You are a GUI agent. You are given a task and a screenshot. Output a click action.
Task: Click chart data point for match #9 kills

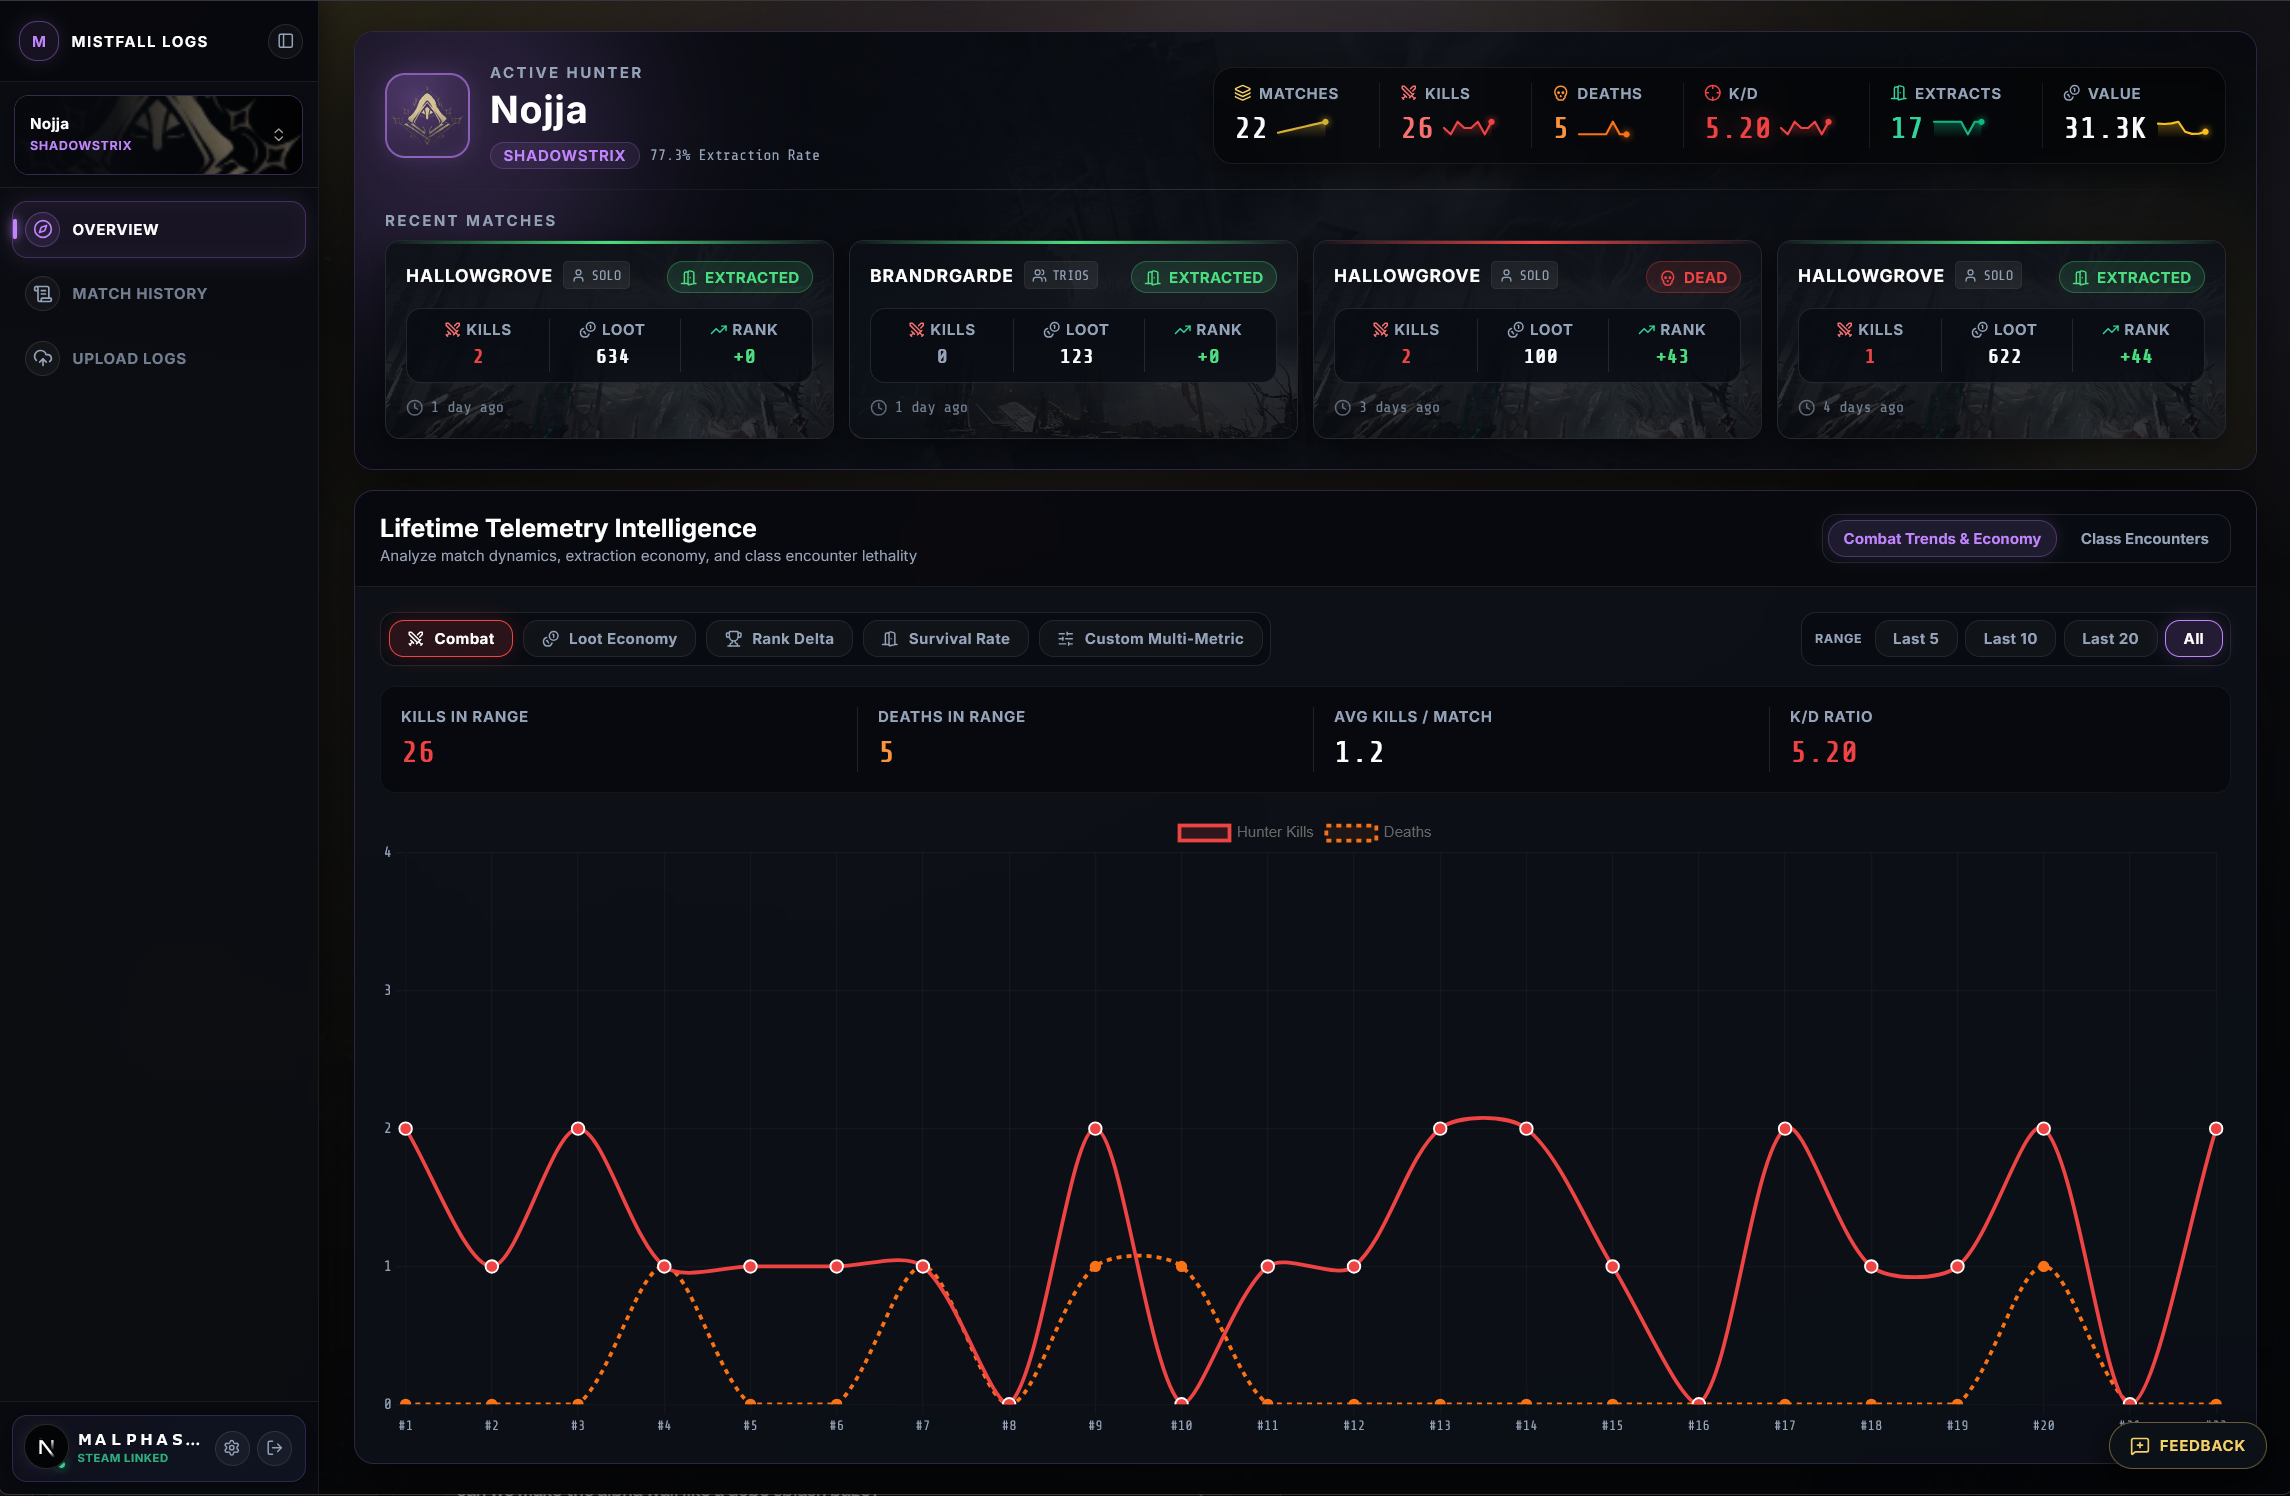tap(1095, 1128)
